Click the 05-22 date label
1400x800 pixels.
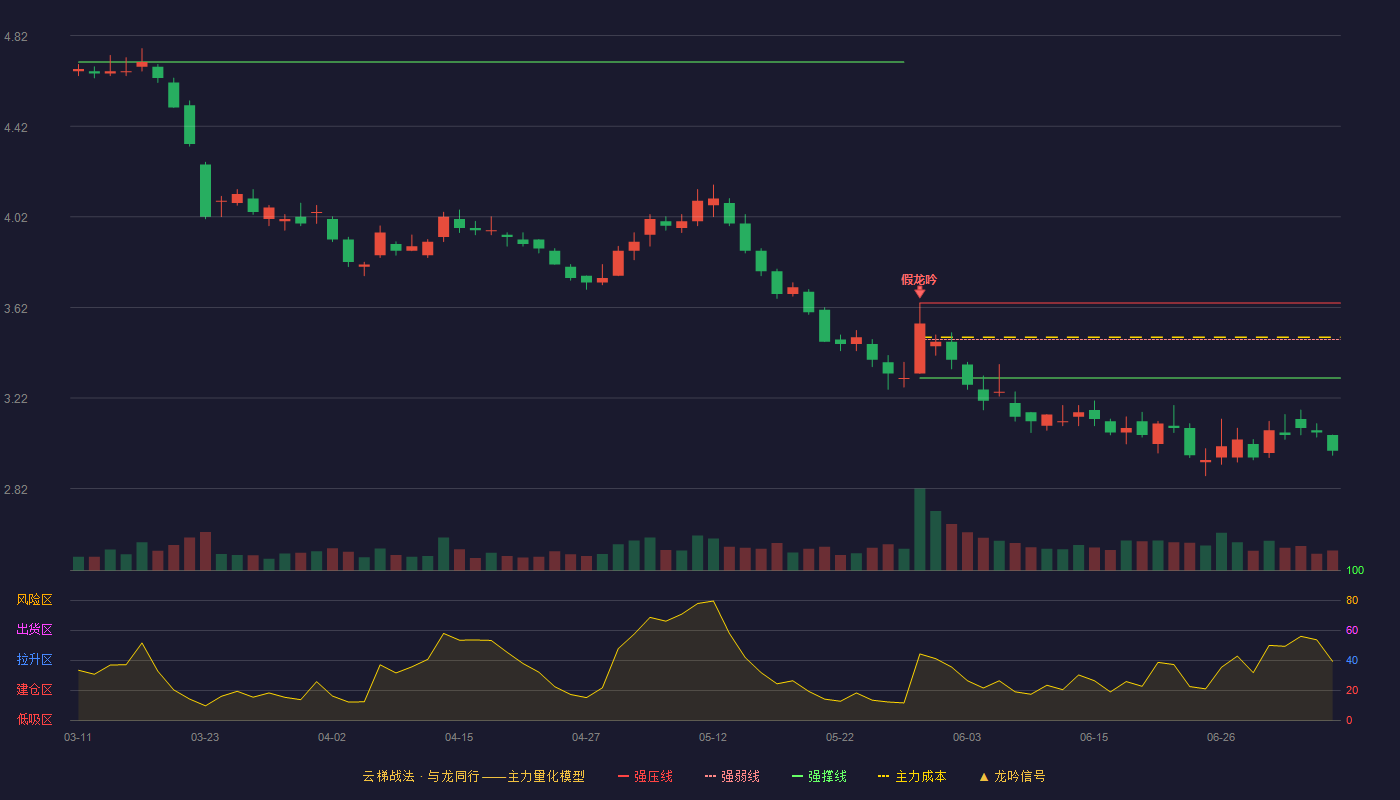(x=840, y=737)
